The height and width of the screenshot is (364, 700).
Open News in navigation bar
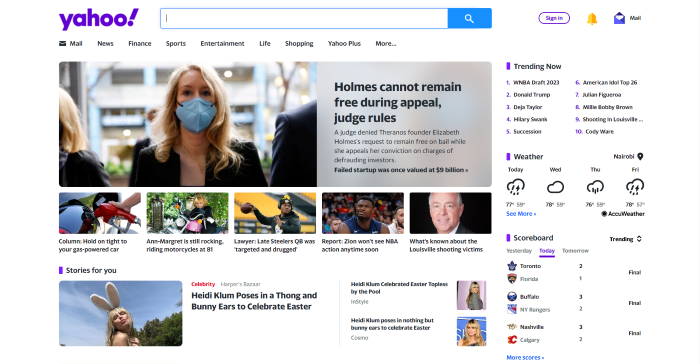[105, 43]
